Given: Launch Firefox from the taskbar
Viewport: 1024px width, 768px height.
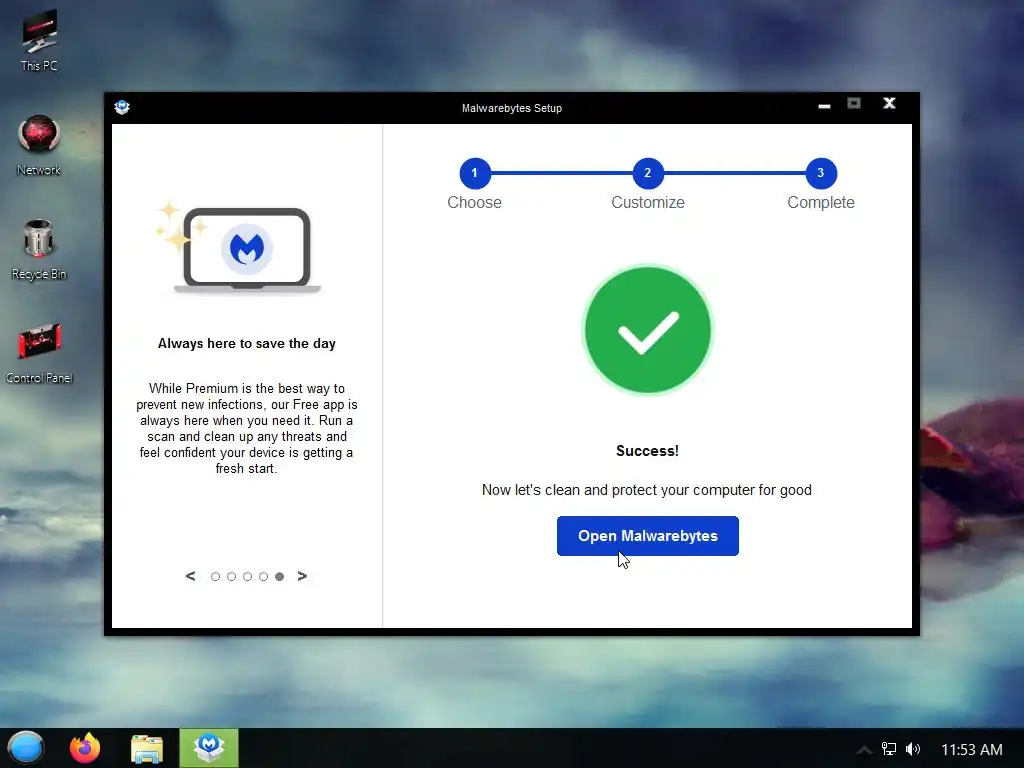Looking at the screenshot, I should 86,748.
